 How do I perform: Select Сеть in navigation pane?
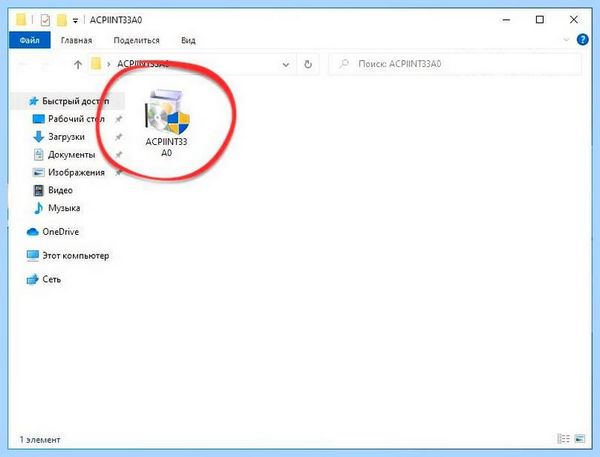click(x=44, y=279)
